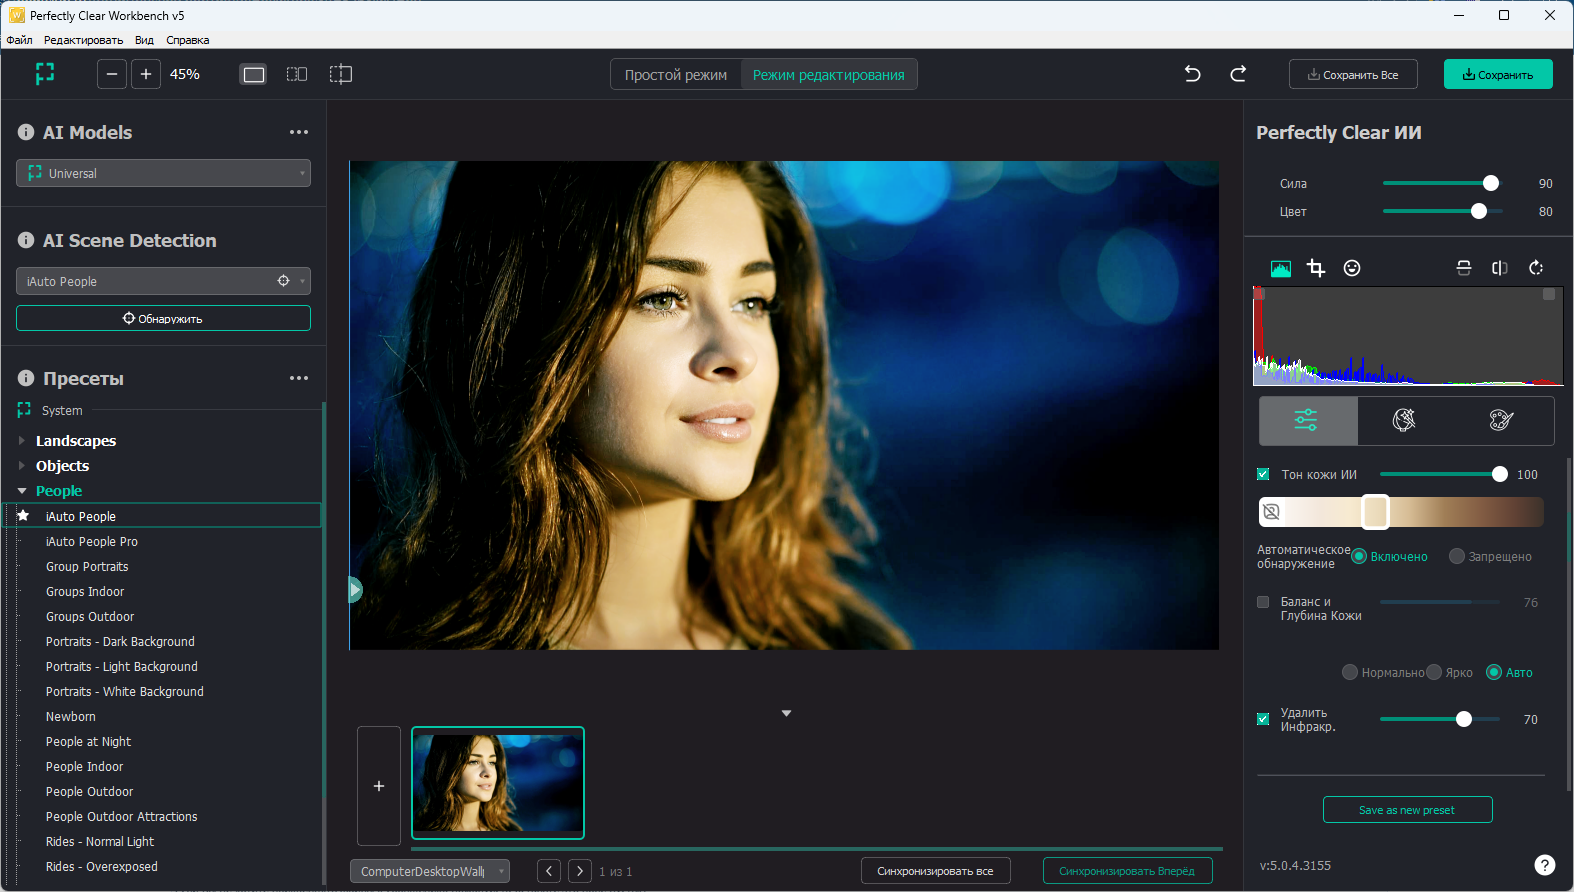
Task: Click the undo arrow icon
Action: click(1192, 74)
